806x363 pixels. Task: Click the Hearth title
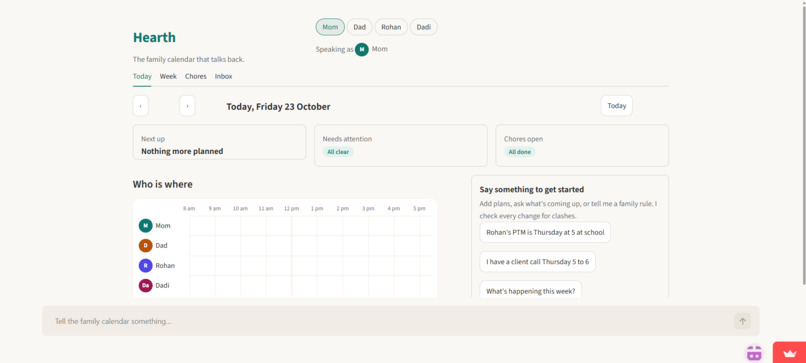(154, 38)
